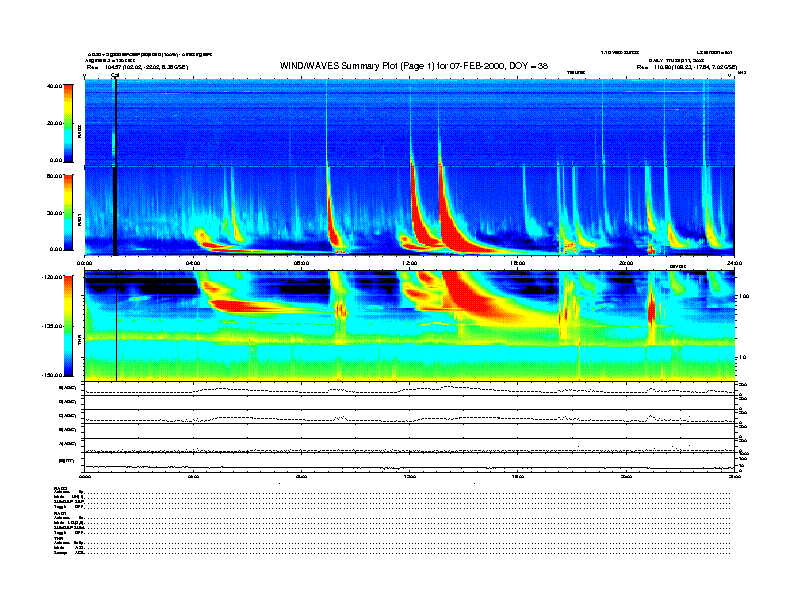
Task: Select the RAD1 intensity color bar
Action: [x=68, y=212]
